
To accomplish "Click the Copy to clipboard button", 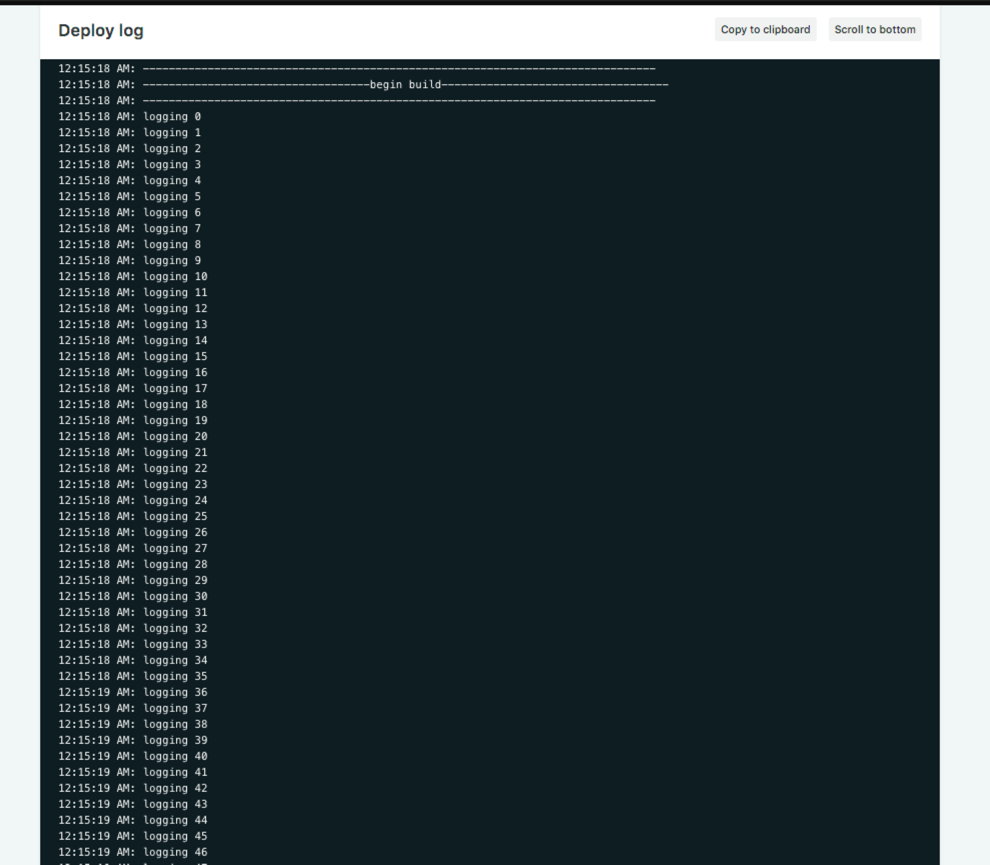I will coord(765,29).
